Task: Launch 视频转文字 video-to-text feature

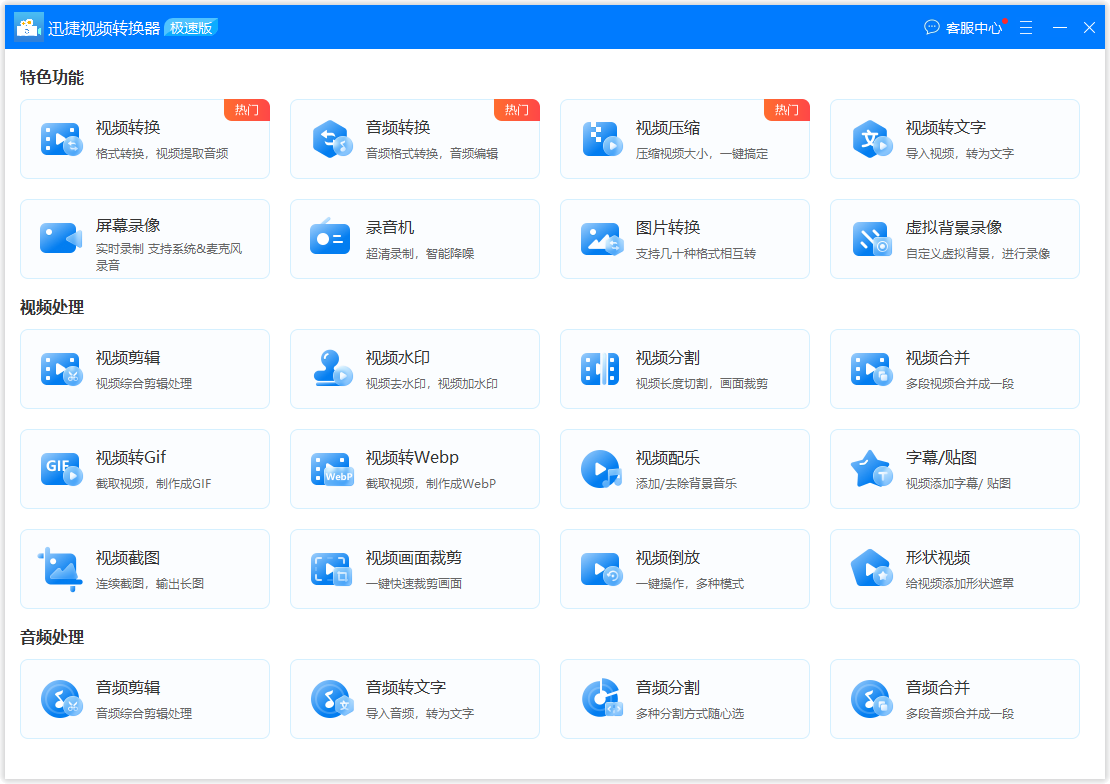Action: [x=954, y=140]
